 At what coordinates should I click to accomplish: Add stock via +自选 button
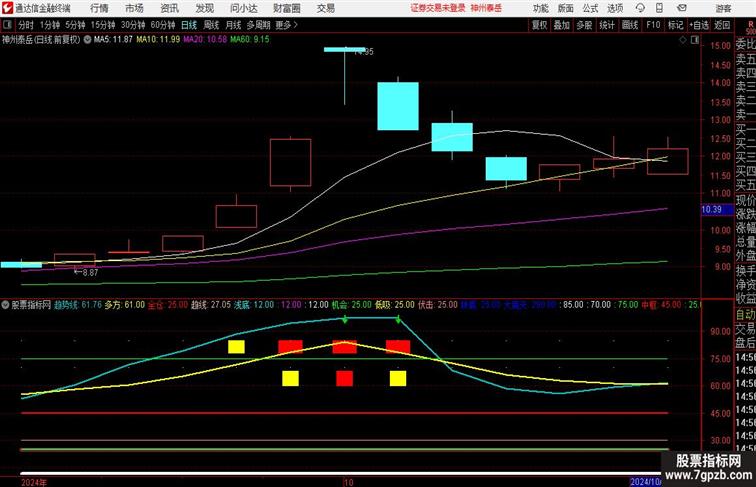tap(699, 25)
